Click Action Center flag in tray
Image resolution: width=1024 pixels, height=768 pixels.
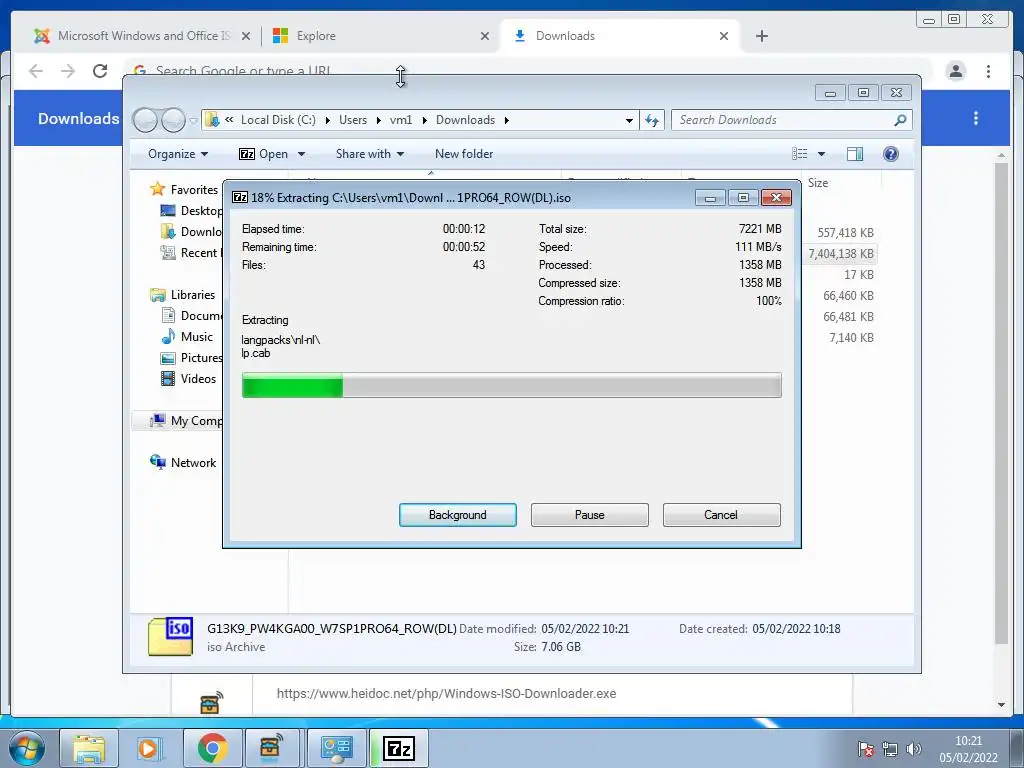coord(865,749)
